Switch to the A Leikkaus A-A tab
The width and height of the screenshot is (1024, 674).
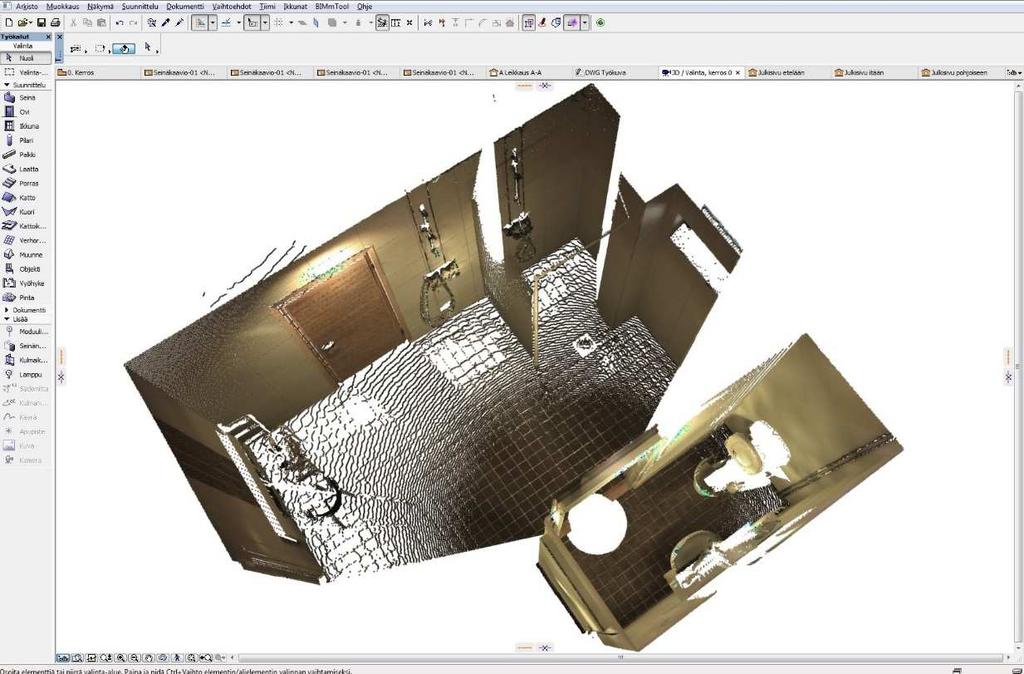(529, 72)
